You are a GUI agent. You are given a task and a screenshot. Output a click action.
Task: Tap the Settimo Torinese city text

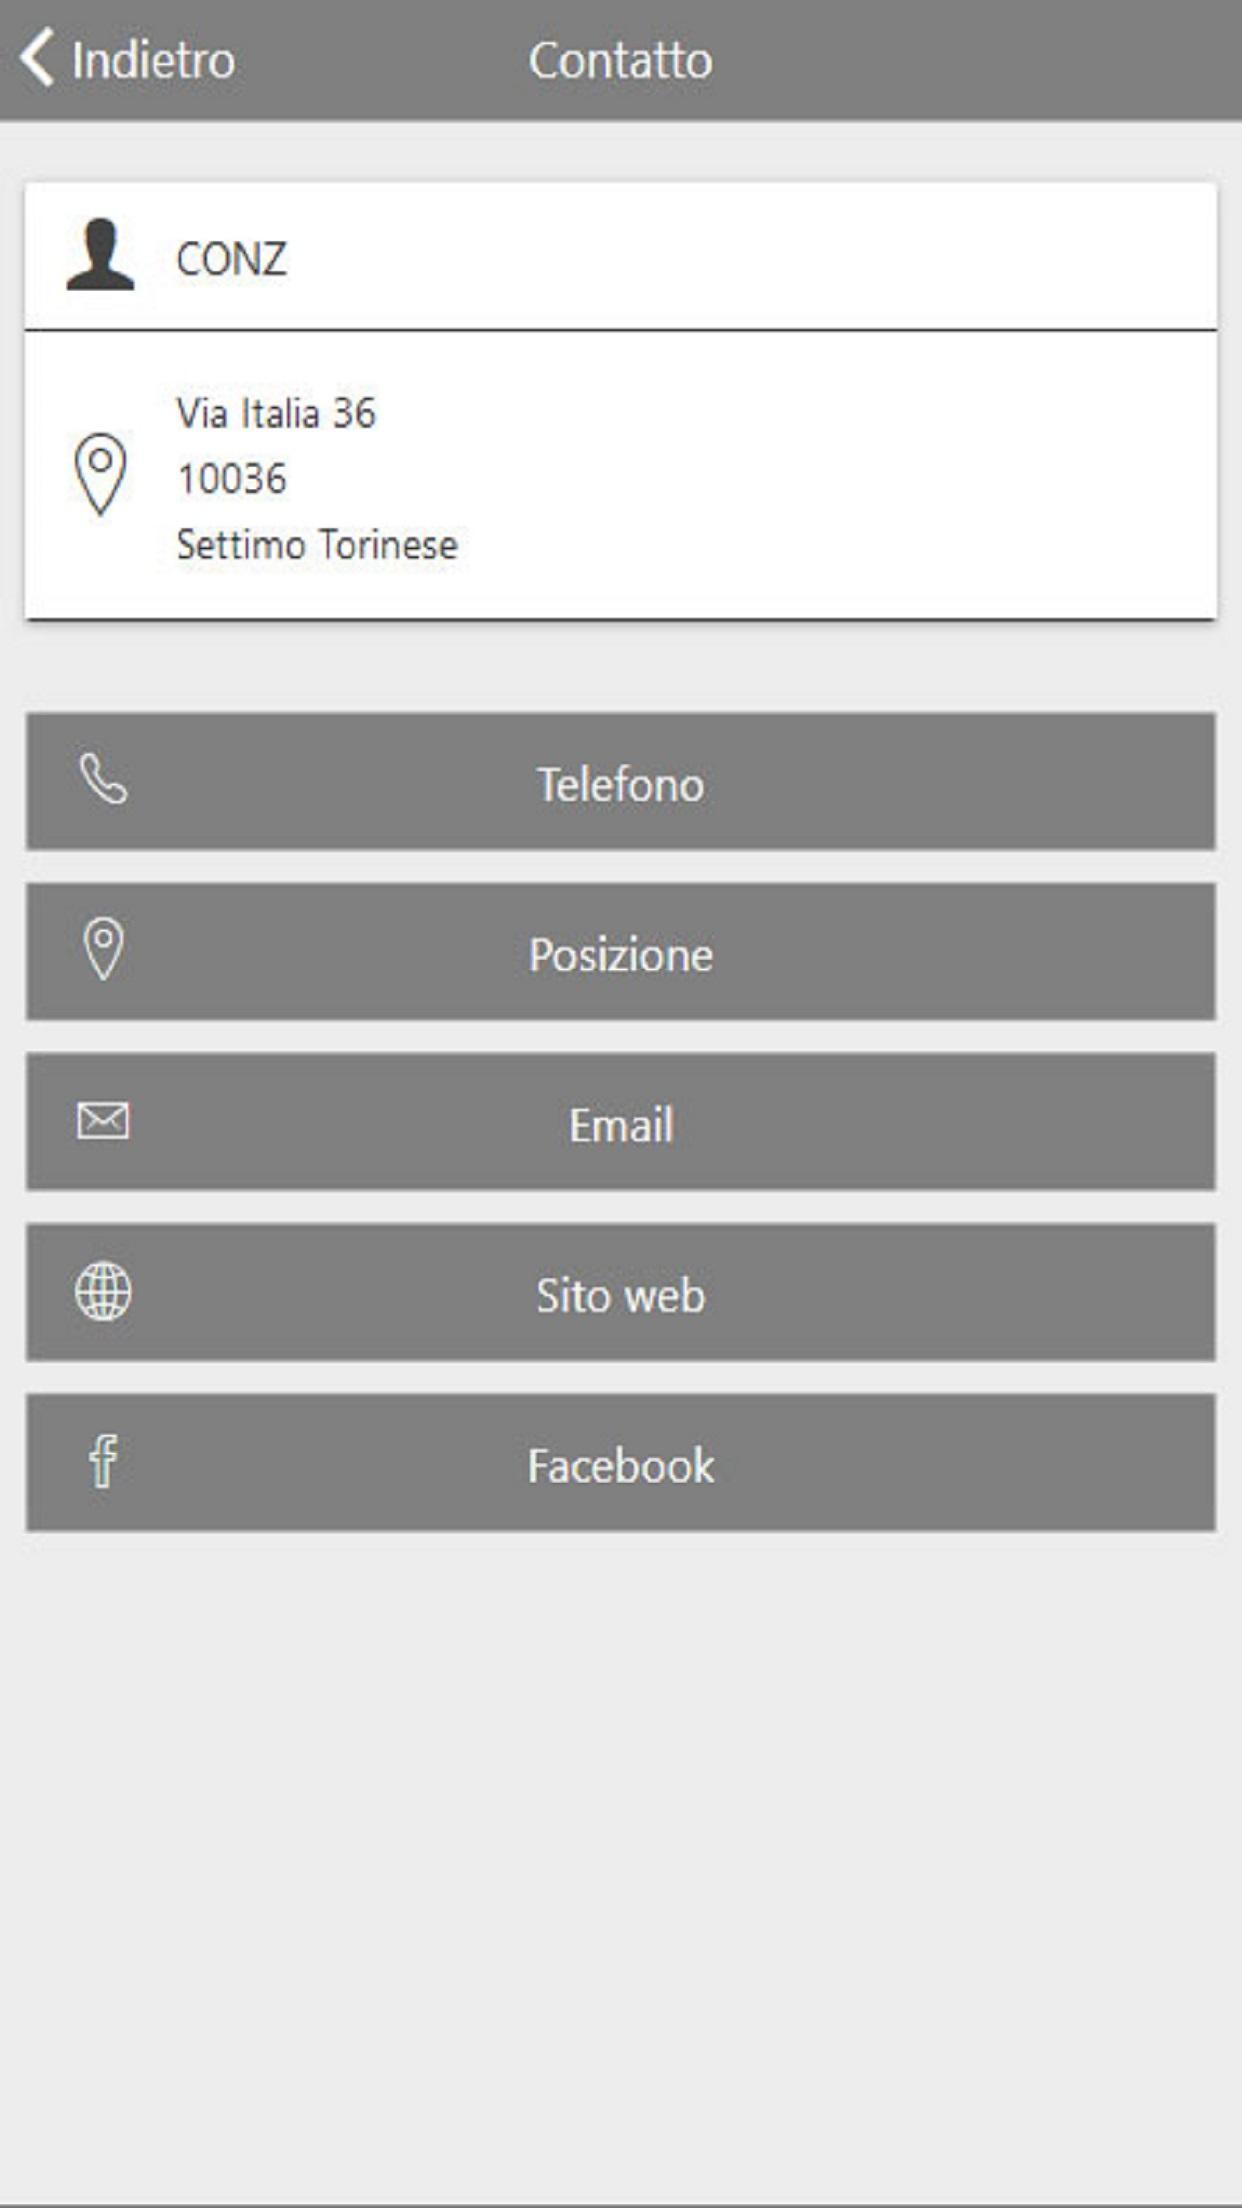(317, 545)
